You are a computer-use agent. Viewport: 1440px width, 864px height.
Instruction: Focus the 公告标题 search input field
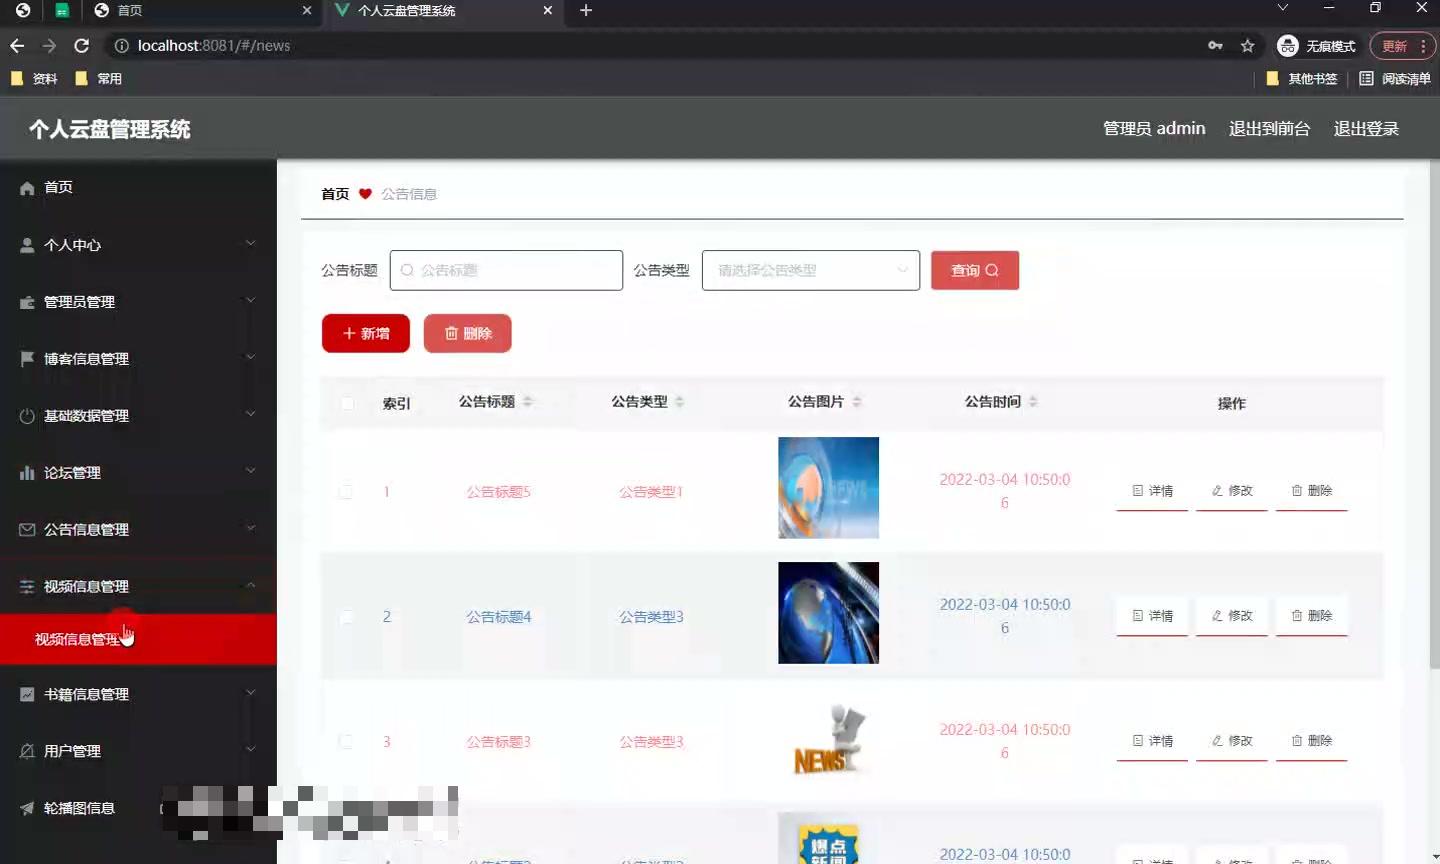(x=506, y=271)
